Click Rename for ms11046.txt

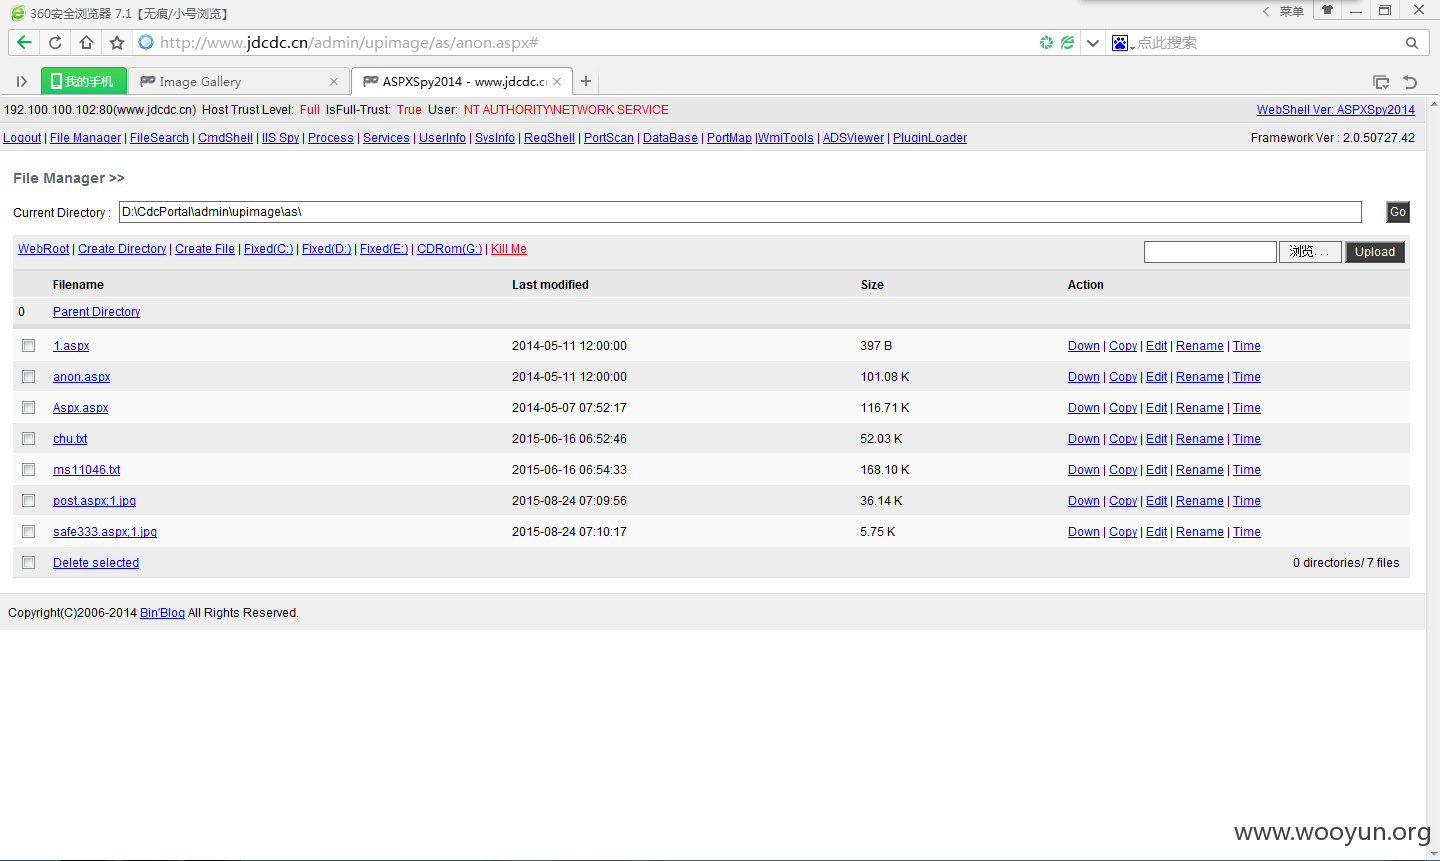point(1200,470)
